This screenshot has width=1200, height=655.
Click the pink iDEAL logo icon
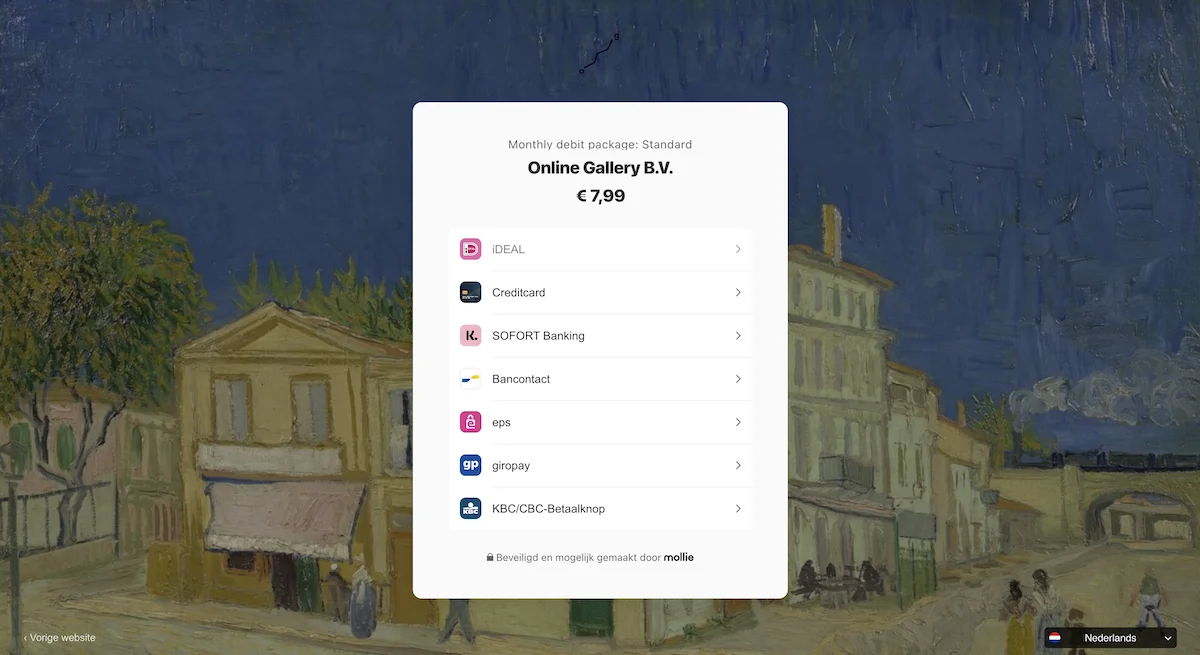tap(471, 249)
